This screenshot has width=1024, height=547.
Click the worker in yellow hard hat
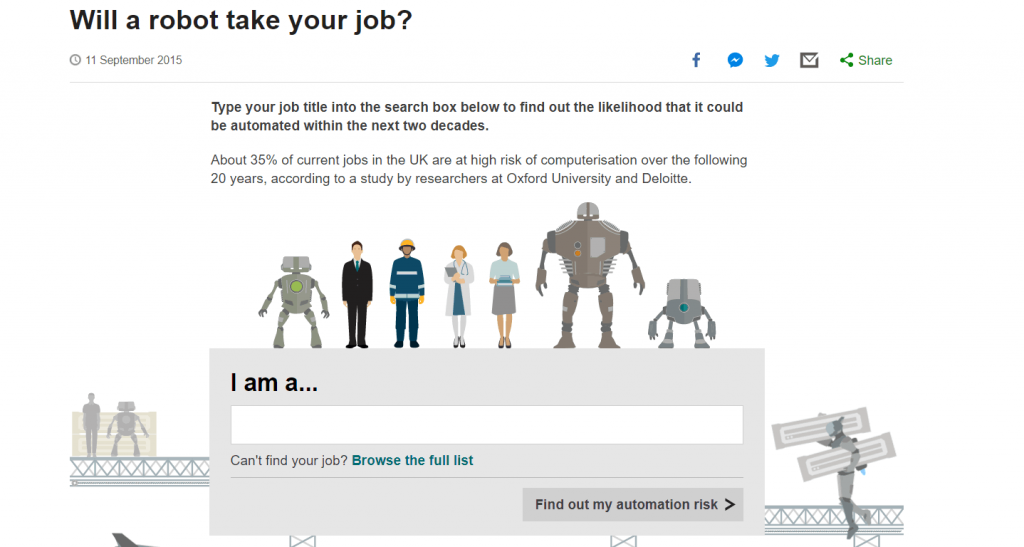click(407, 293)
